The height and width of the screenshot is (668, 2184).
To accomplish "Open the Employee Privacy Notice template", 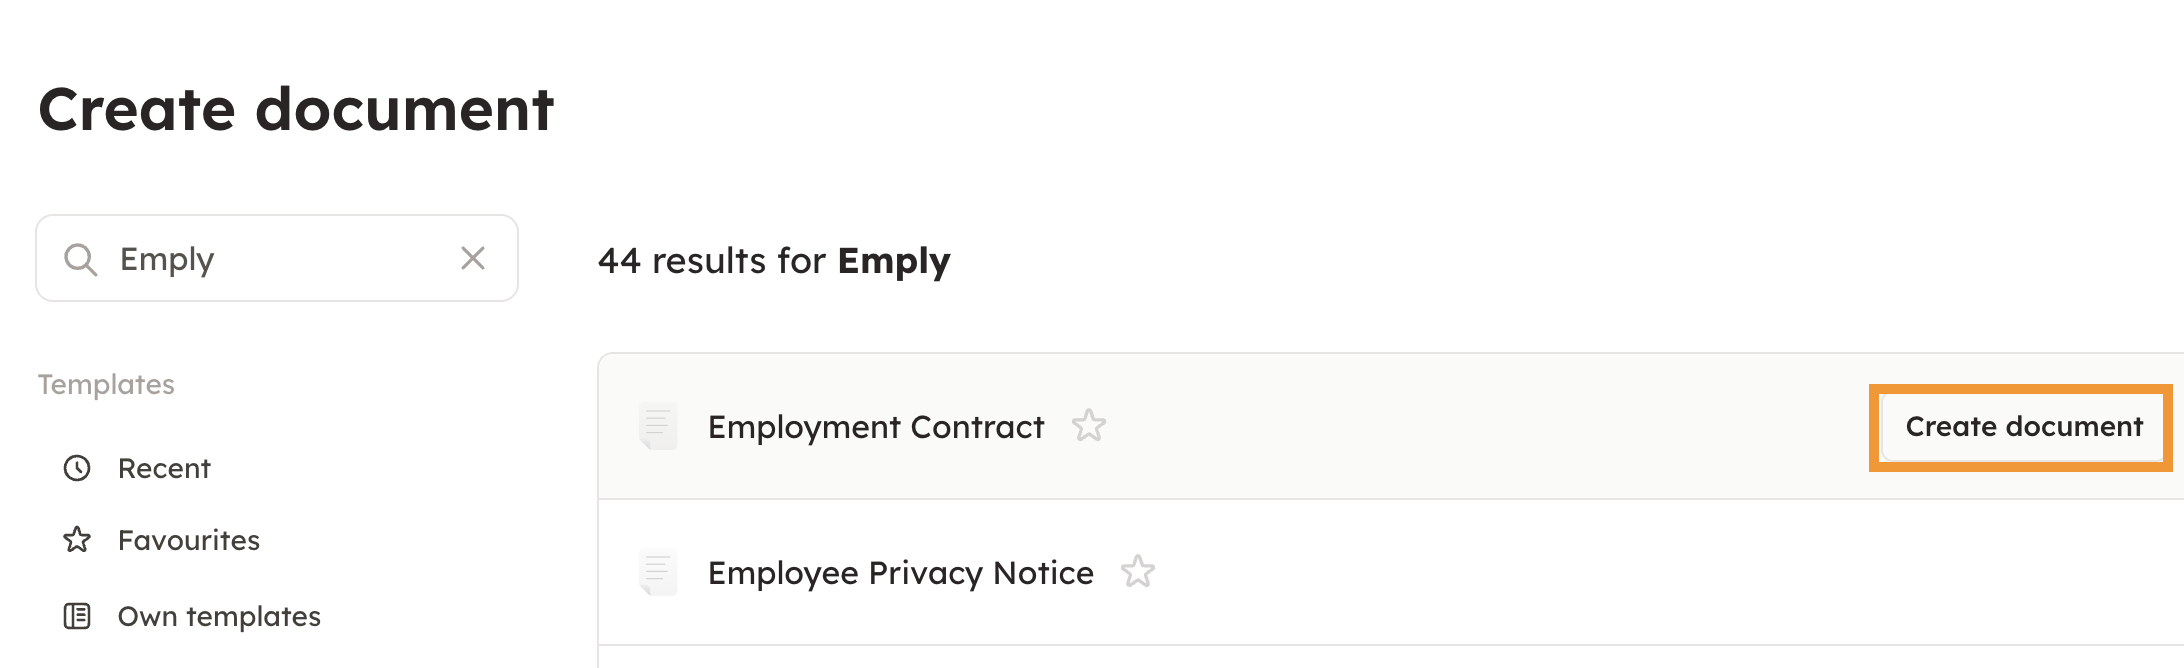I will coord(900,573).
